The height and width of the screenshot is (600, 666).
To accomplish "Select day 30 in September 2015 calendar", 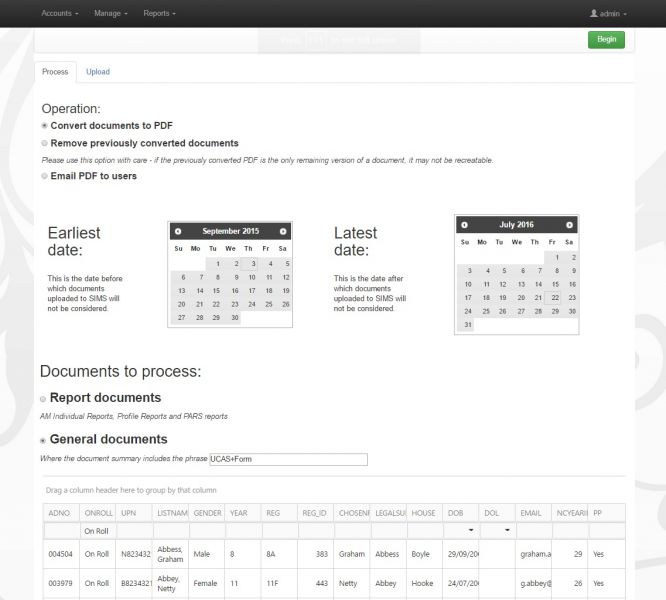I will 232,318.
